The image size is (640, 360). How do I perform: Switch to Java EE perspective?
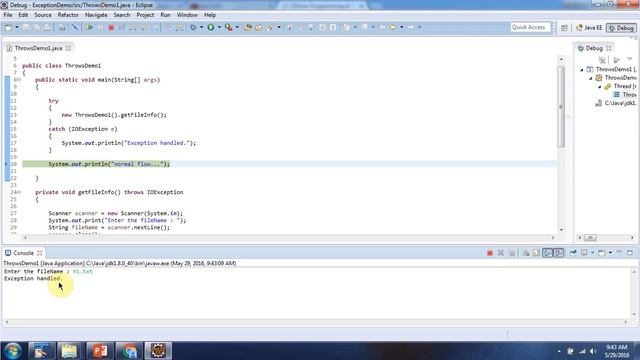pos(589,28)
